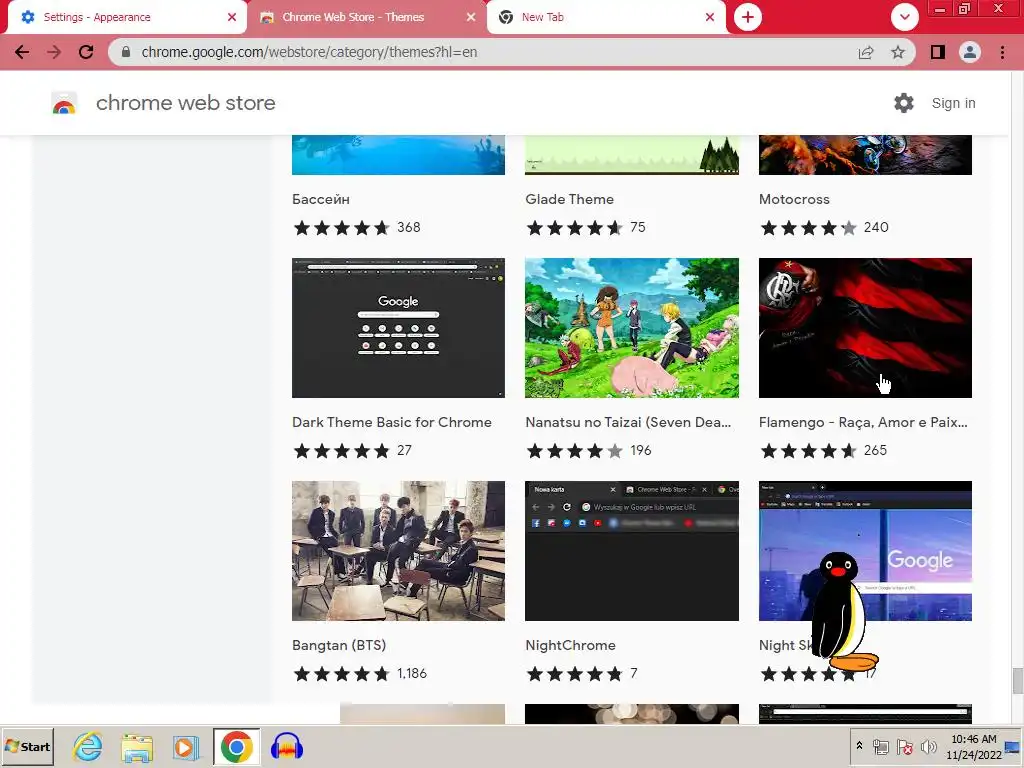Click Flamengo - Raça, Amor e Paix title
1024x768 pixels.
(863, 423)
